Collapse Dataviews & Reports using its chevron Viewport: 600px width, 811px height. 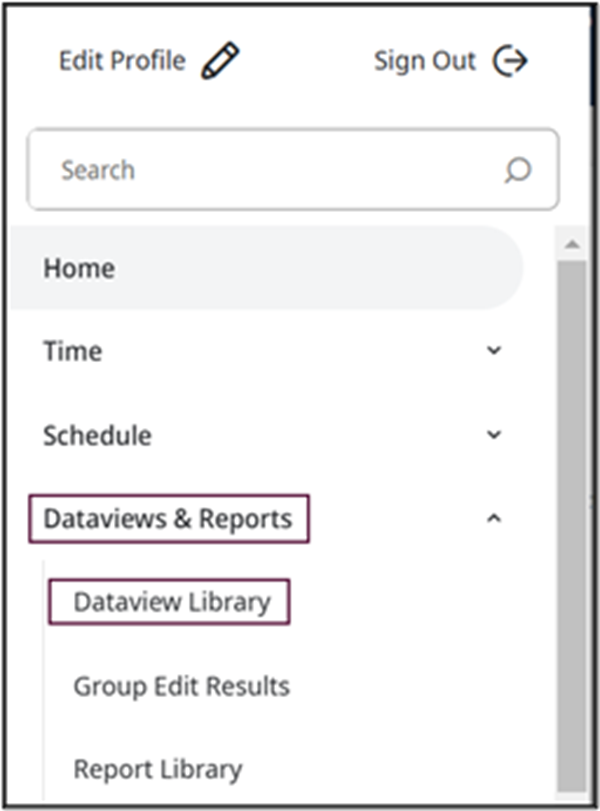coord(494,518)
